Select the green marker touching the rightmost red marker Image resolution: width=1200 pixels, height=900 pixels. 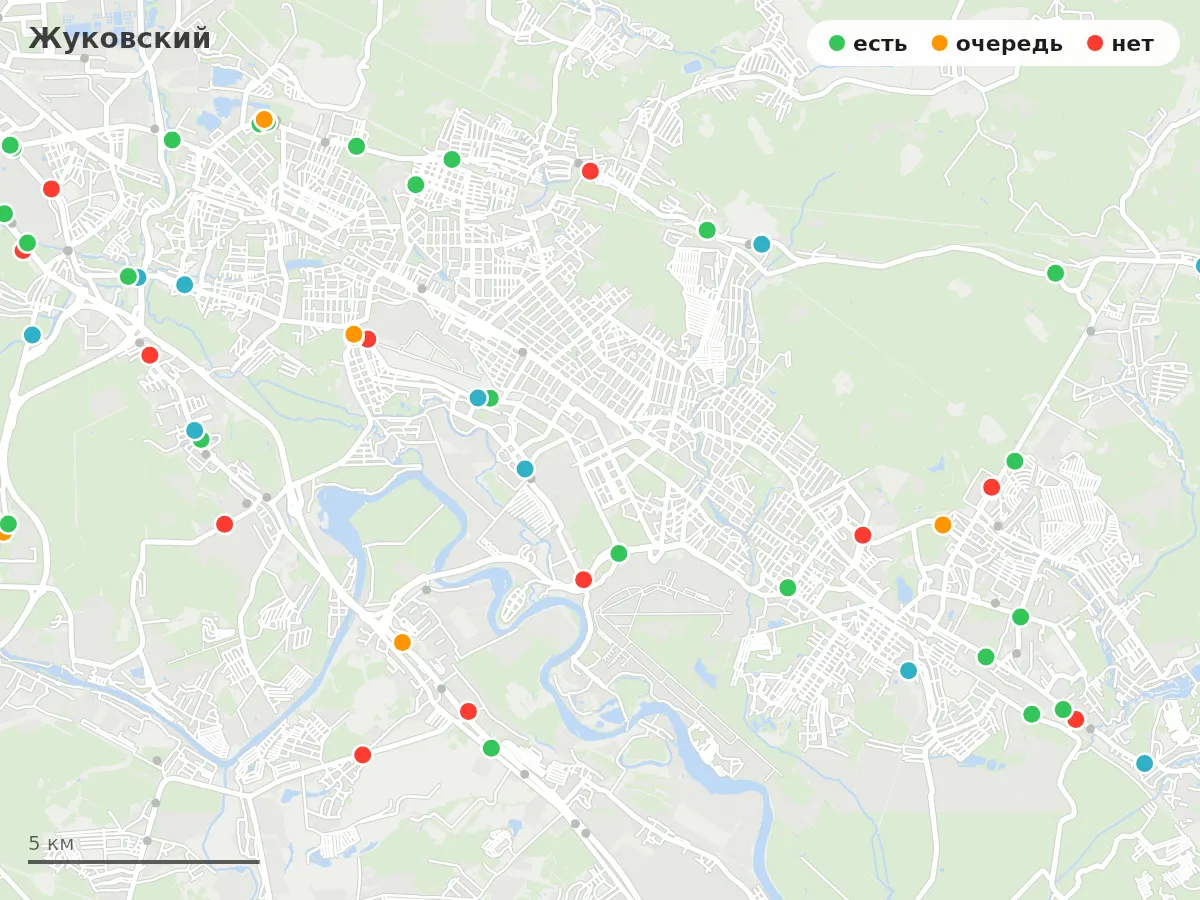click(1063, 709)
